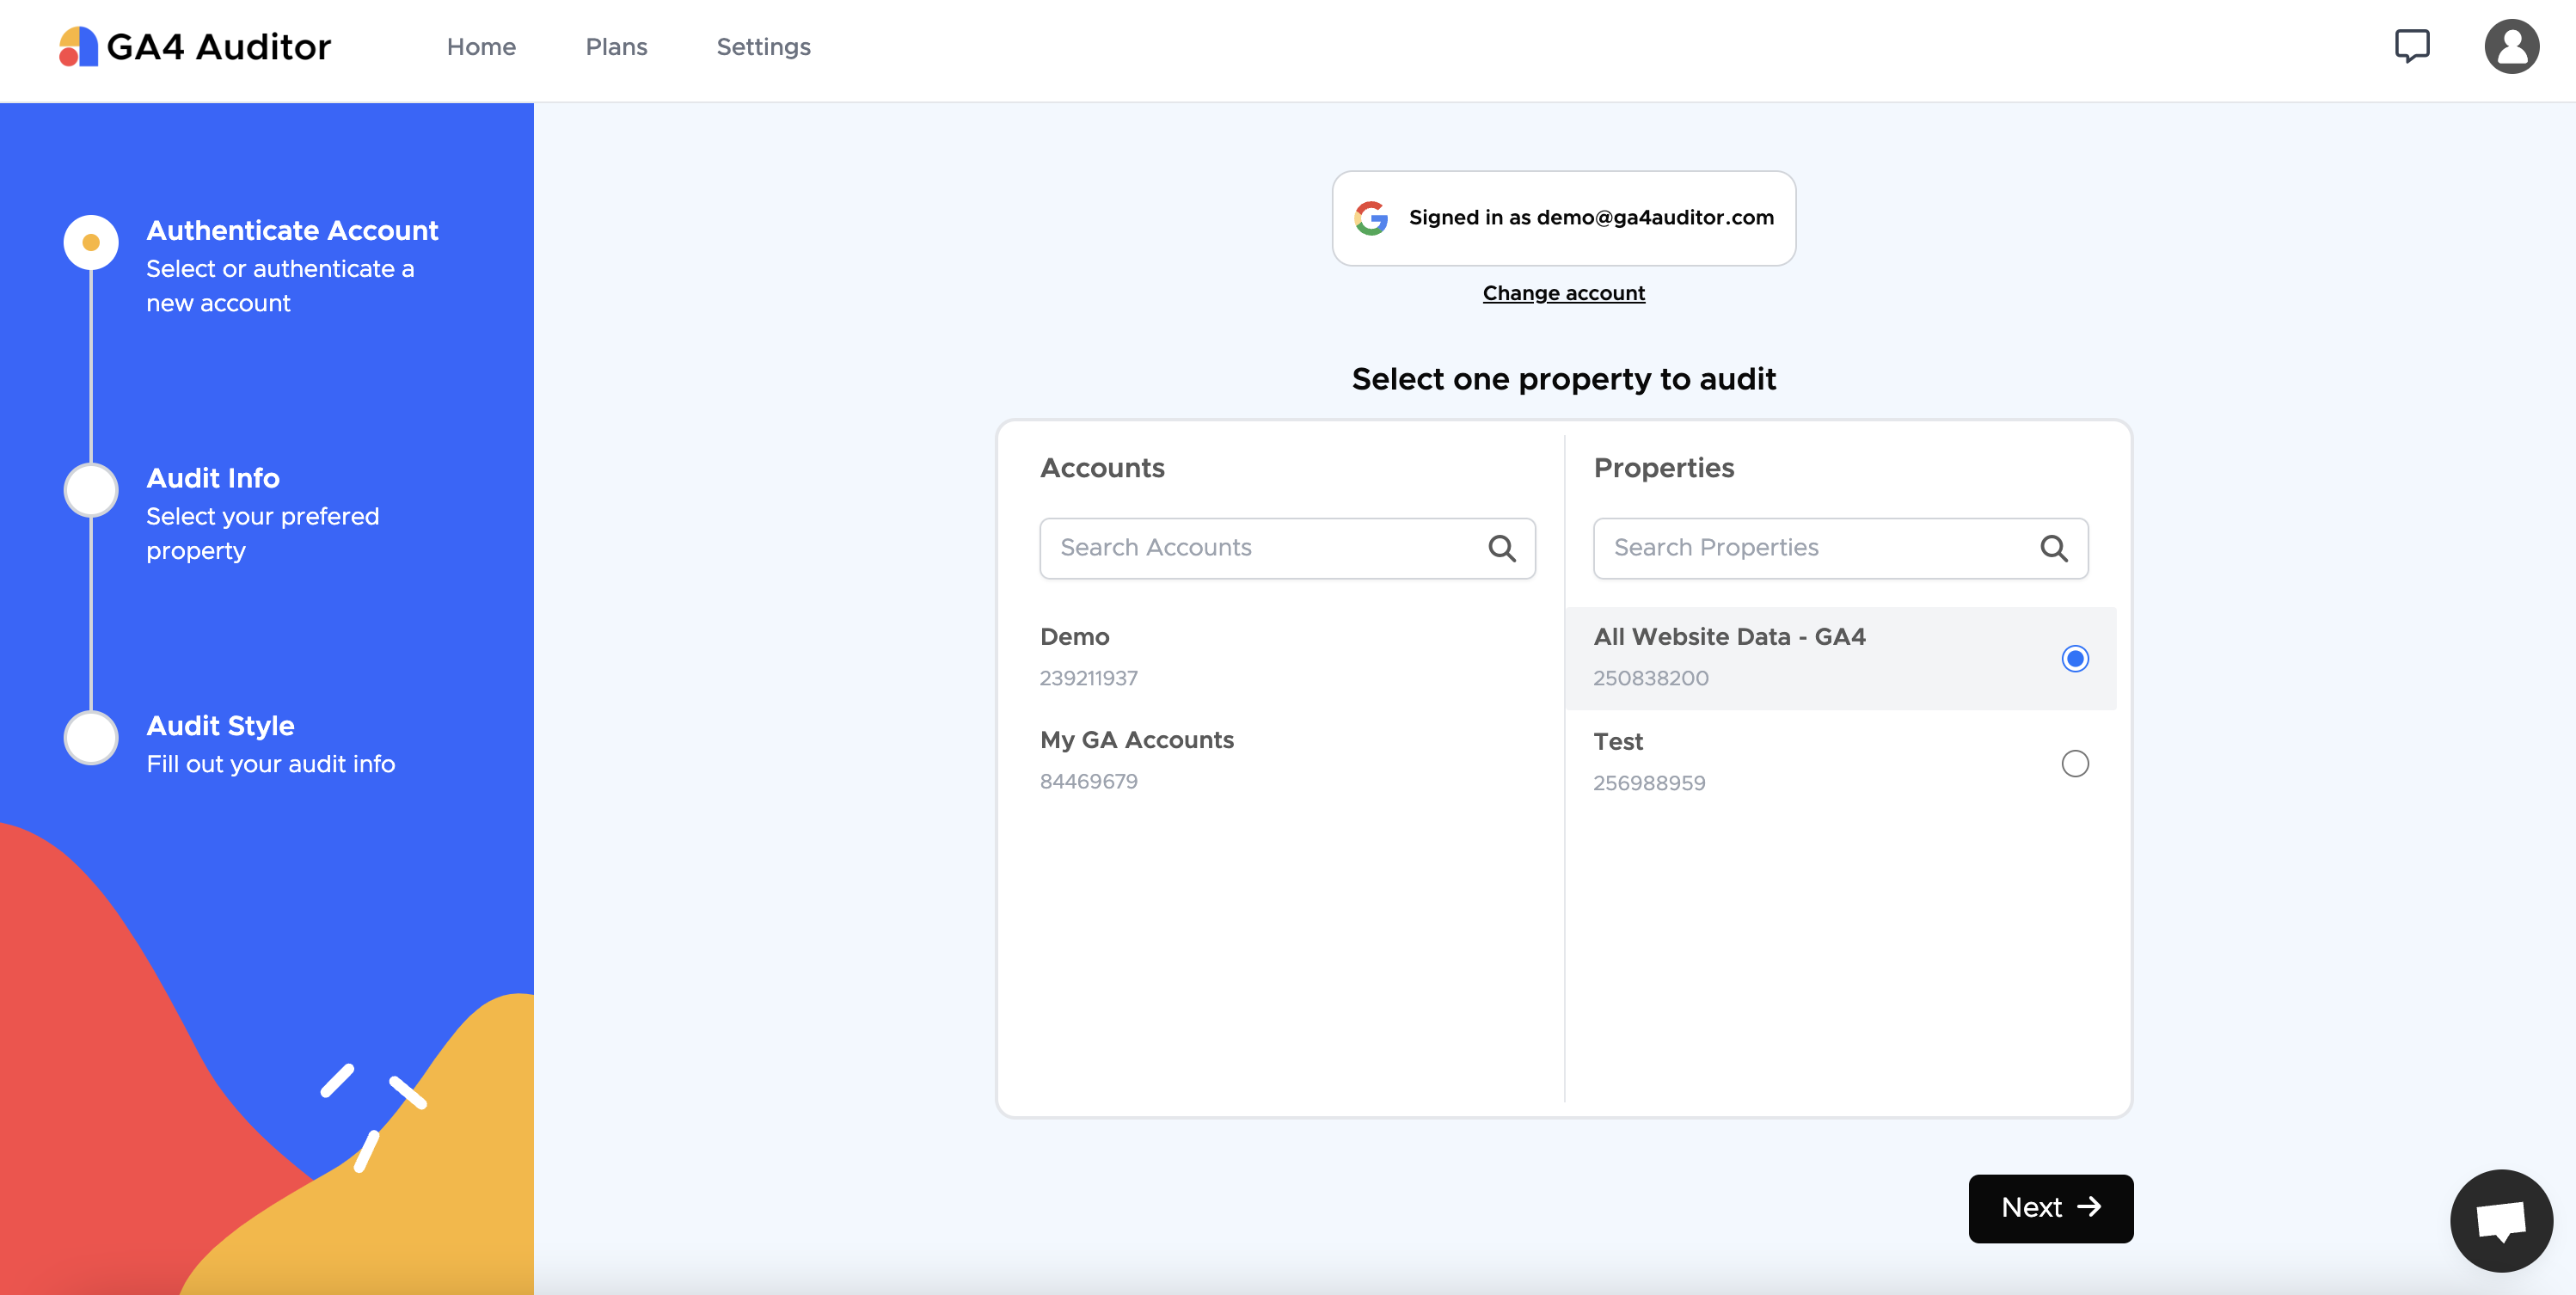Click the Search Properties magnifier icon
The height and width of the screenshot is (1295, 2576).
click(2053, 548)
